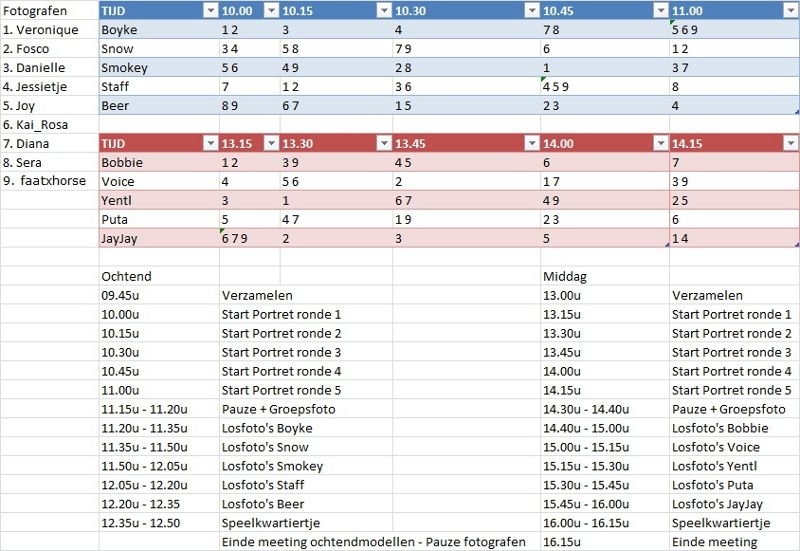800x551 pixels.
Task: Click the 13.45 header filter arrow
Action: (532, 143)
